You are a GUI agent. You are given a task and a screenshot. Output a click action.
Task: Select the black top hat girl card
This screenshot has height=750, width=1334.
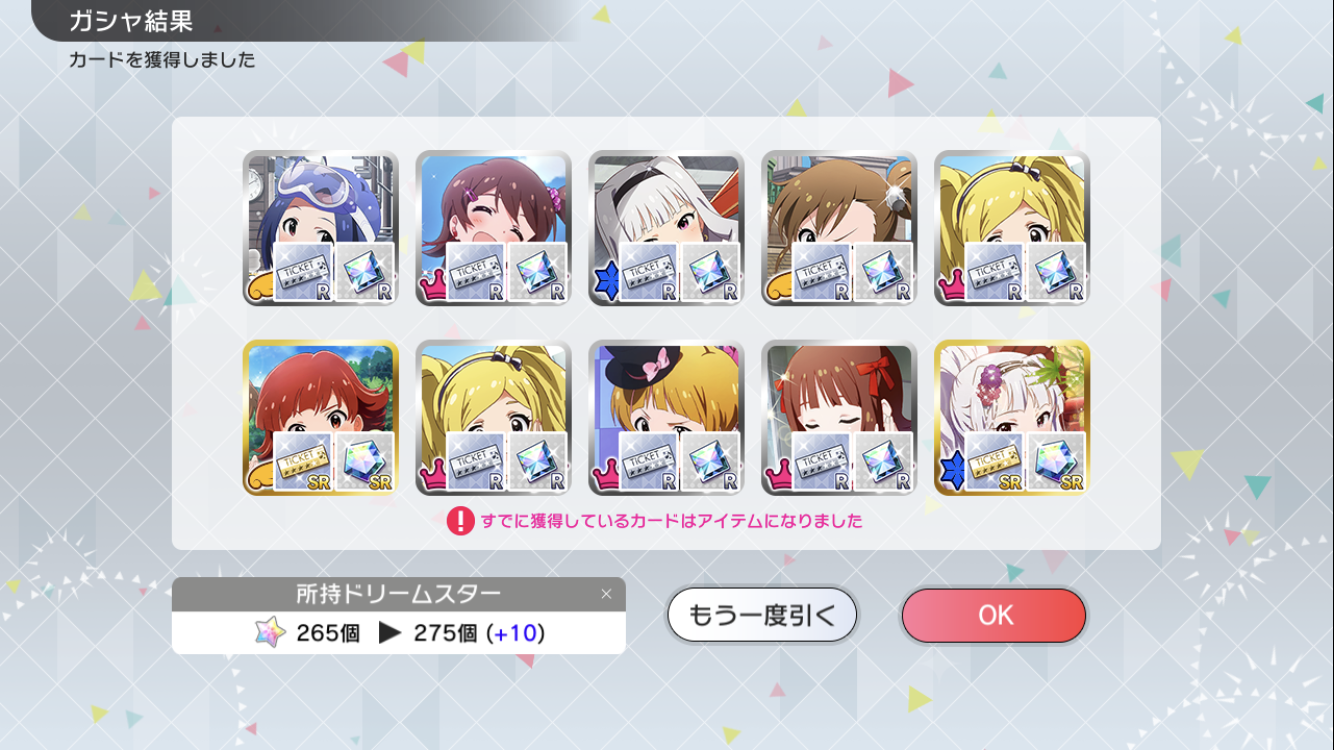point(666,418)
